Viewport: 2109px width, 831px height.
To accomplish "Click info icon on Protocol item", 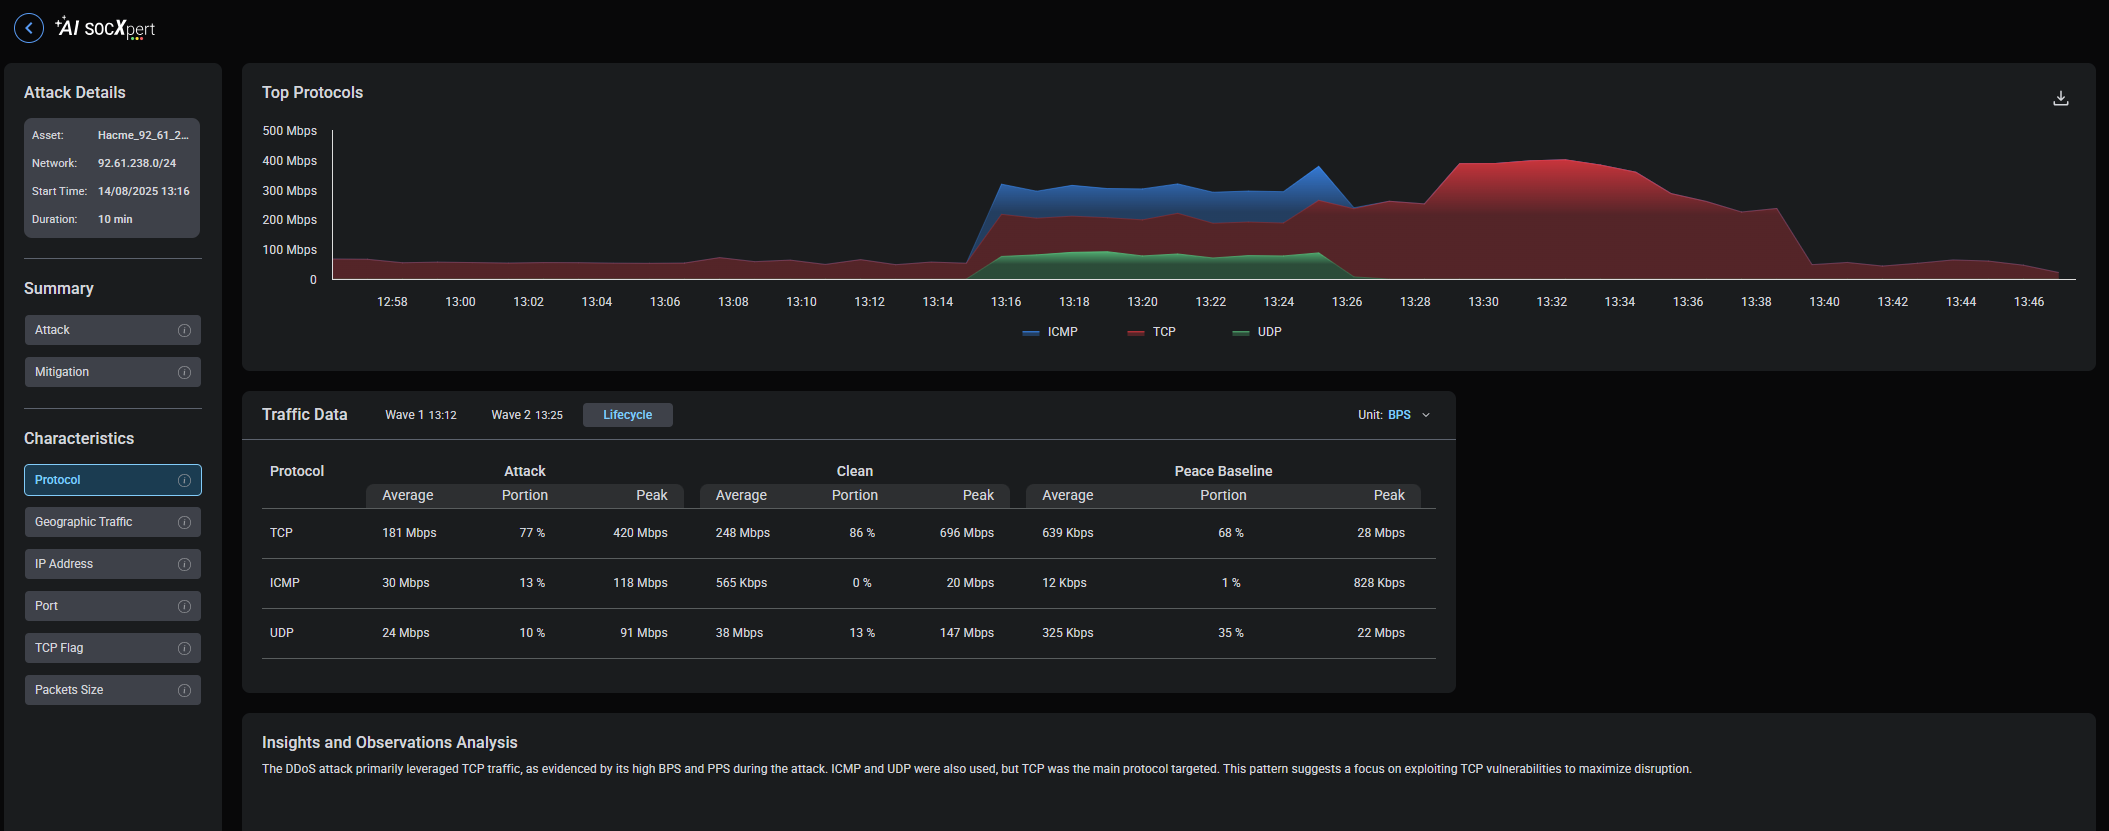I will coord(184,480).
